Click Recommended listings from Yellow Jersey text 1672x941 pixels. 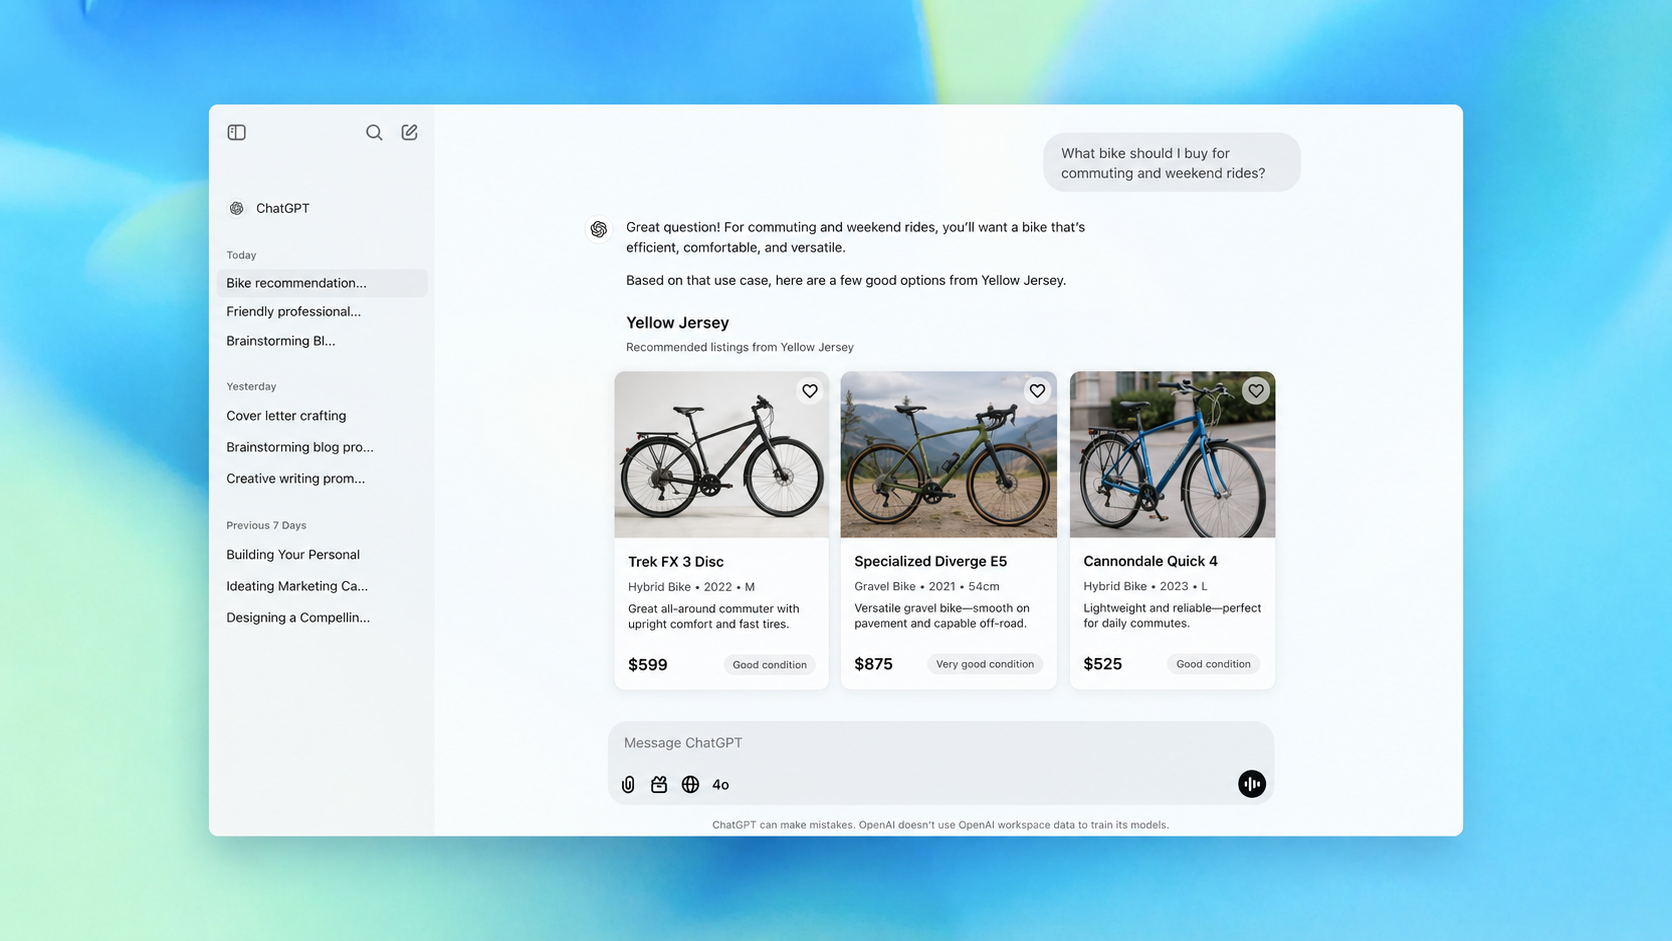click(x=740, y=347)
